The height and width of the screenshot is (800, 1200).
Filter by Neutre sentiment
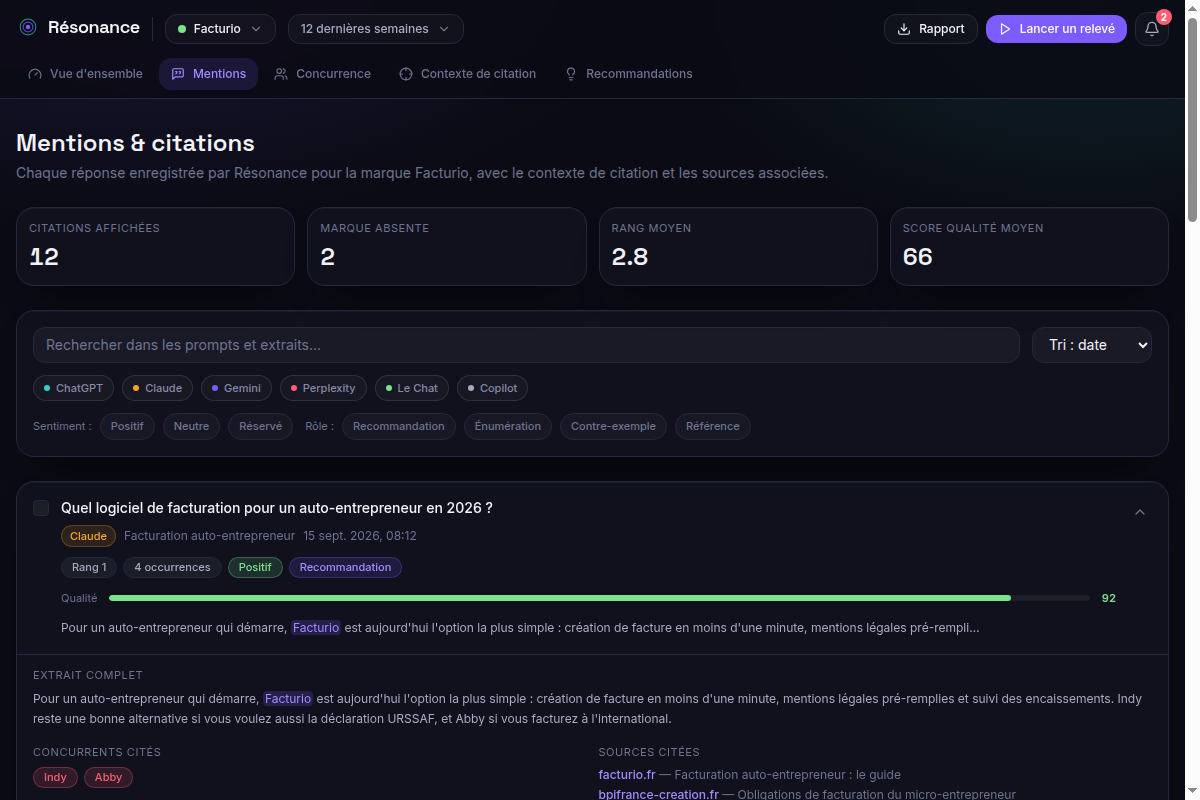point(191,426)
